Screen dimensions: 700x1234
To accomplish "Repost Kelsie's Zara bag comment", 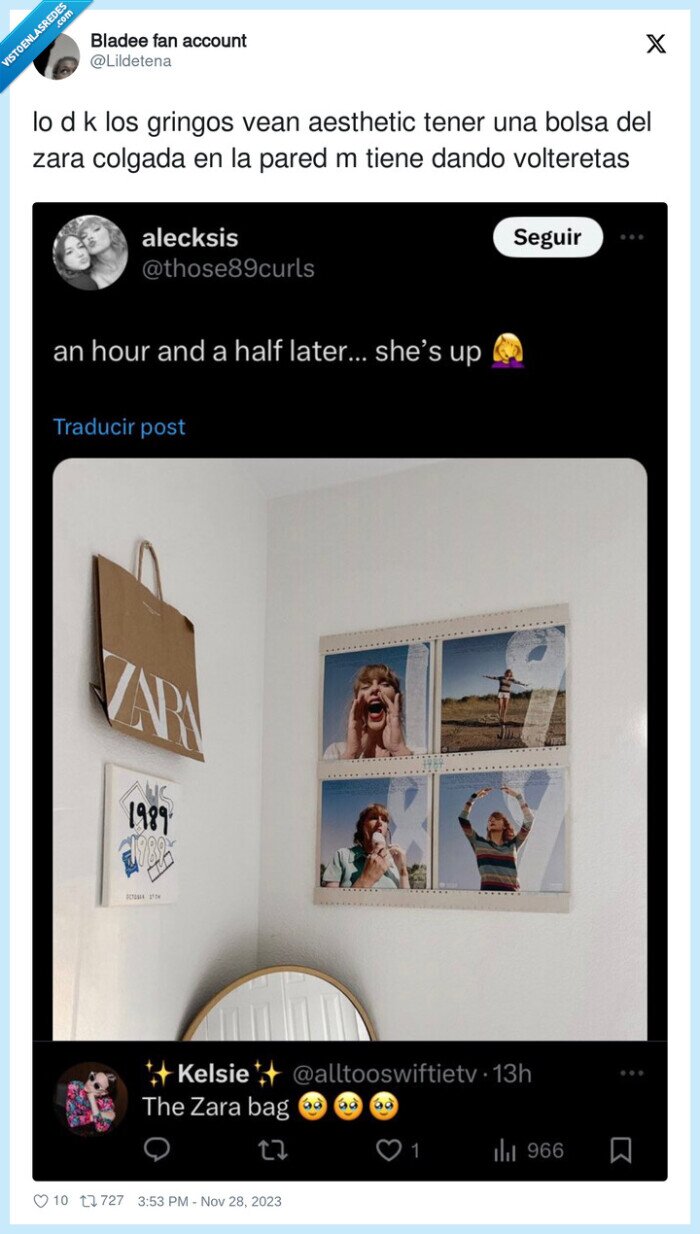I will (272, 1150).
